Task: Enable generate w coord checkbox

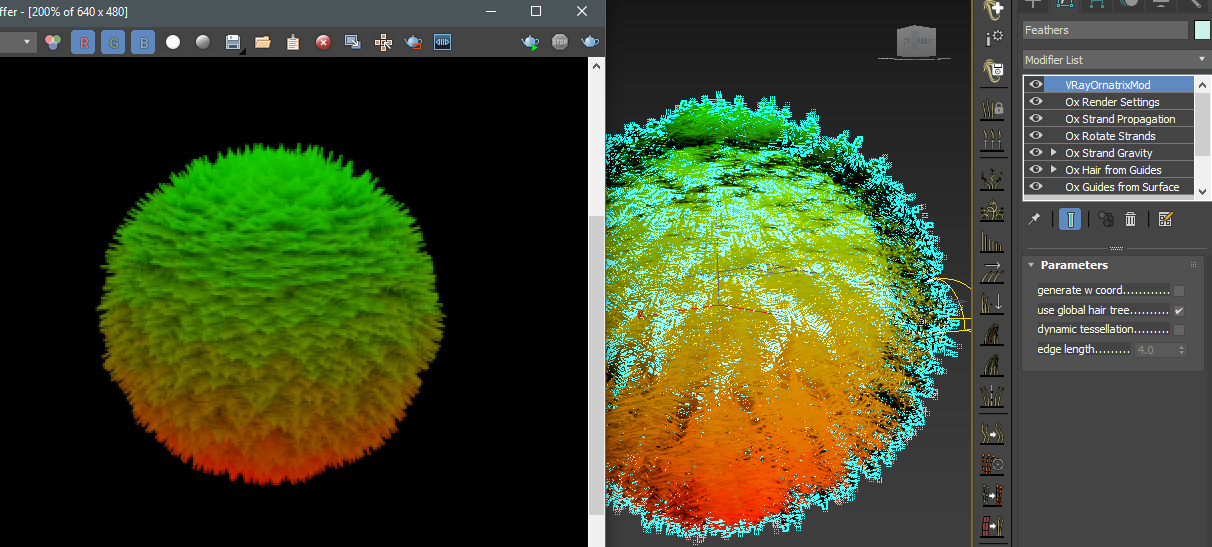Action: [x=1179, y=291]
